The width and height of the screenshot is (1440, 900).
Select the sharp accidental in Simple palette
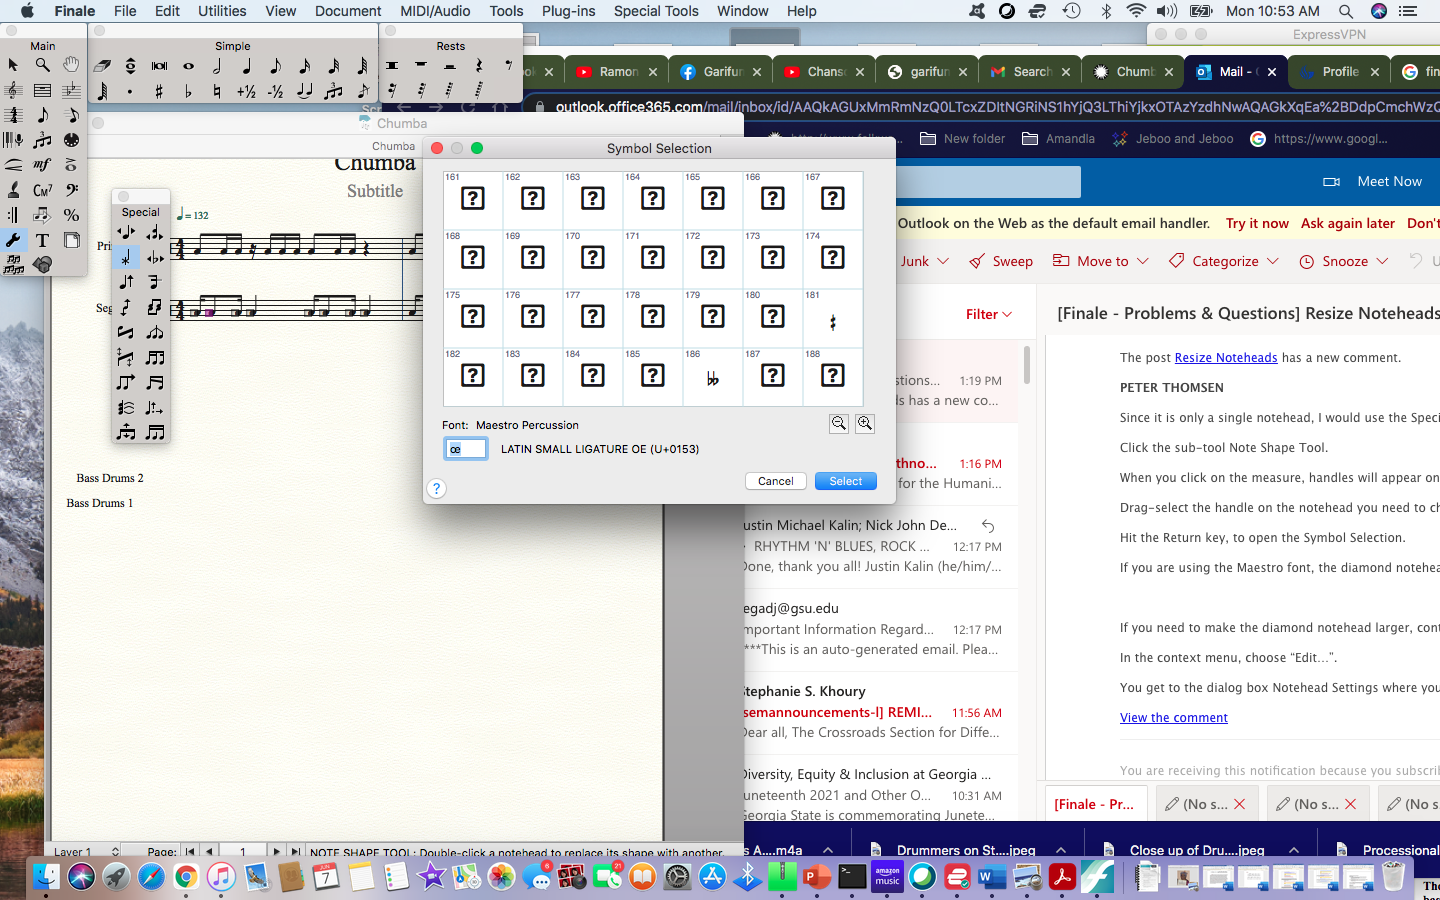pyautogui.click(x=159, y=92)
